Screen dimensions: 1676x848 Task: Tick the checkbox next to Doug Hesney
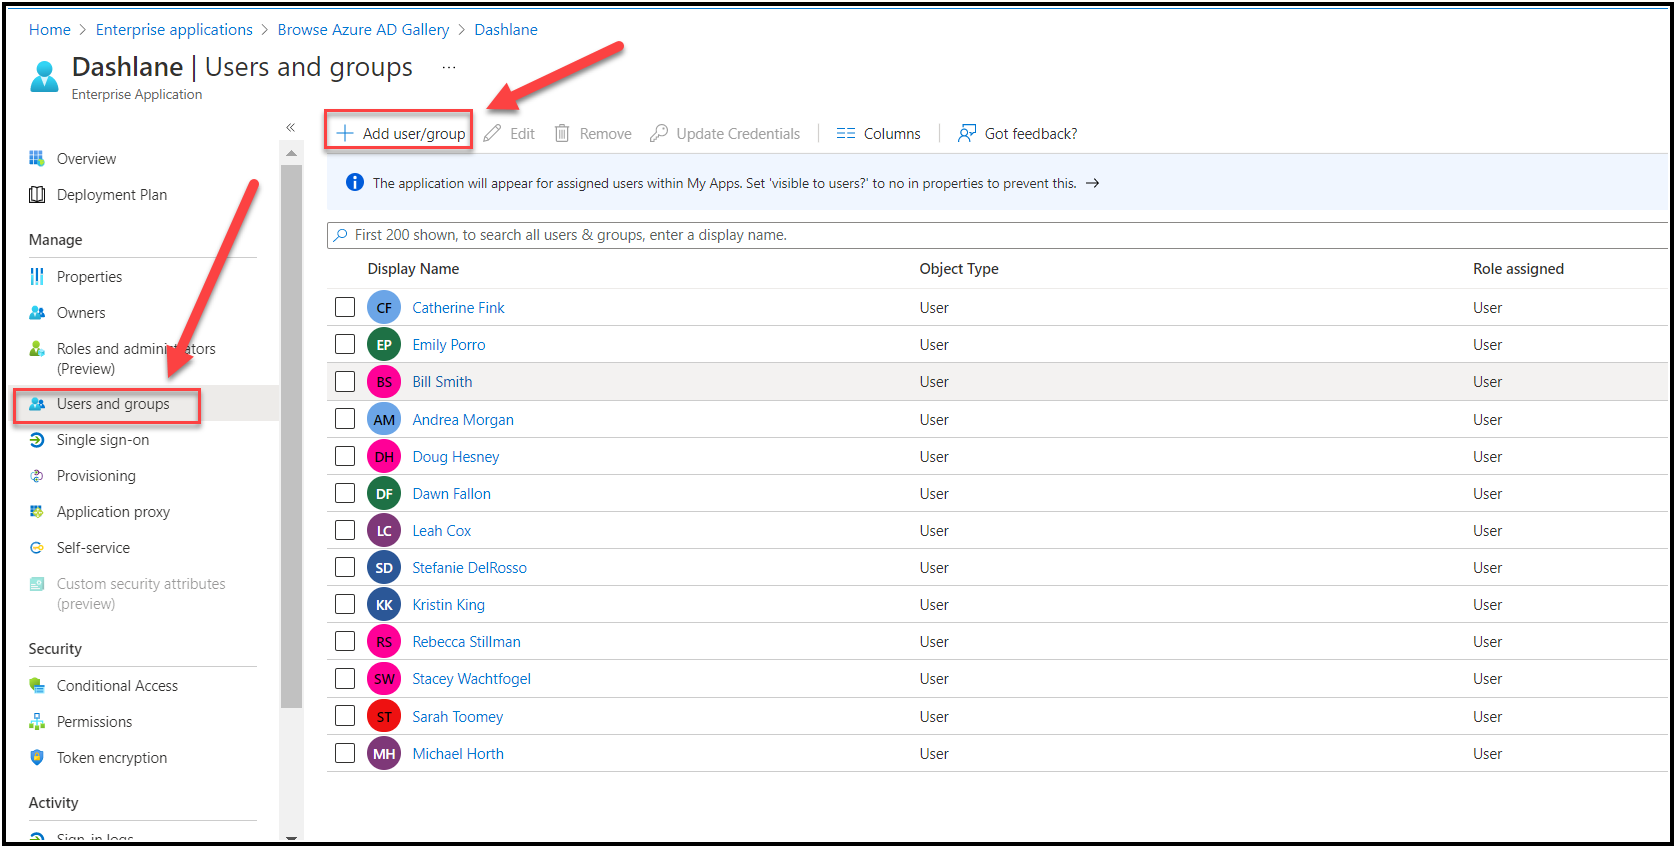(x=345, y=456)
